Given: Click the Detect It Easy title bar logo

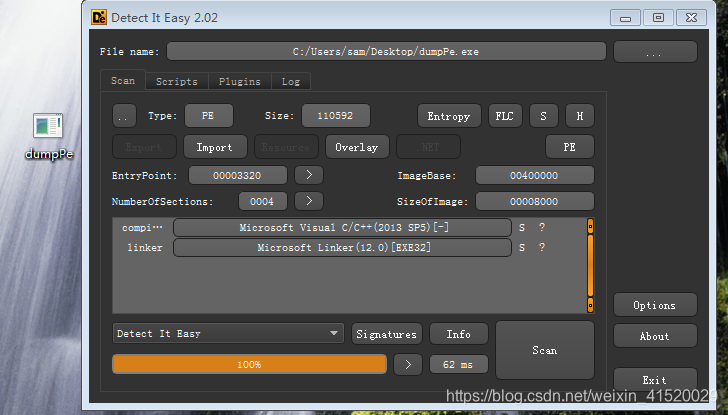Looking at the screenshot, I should pos(98,18).
